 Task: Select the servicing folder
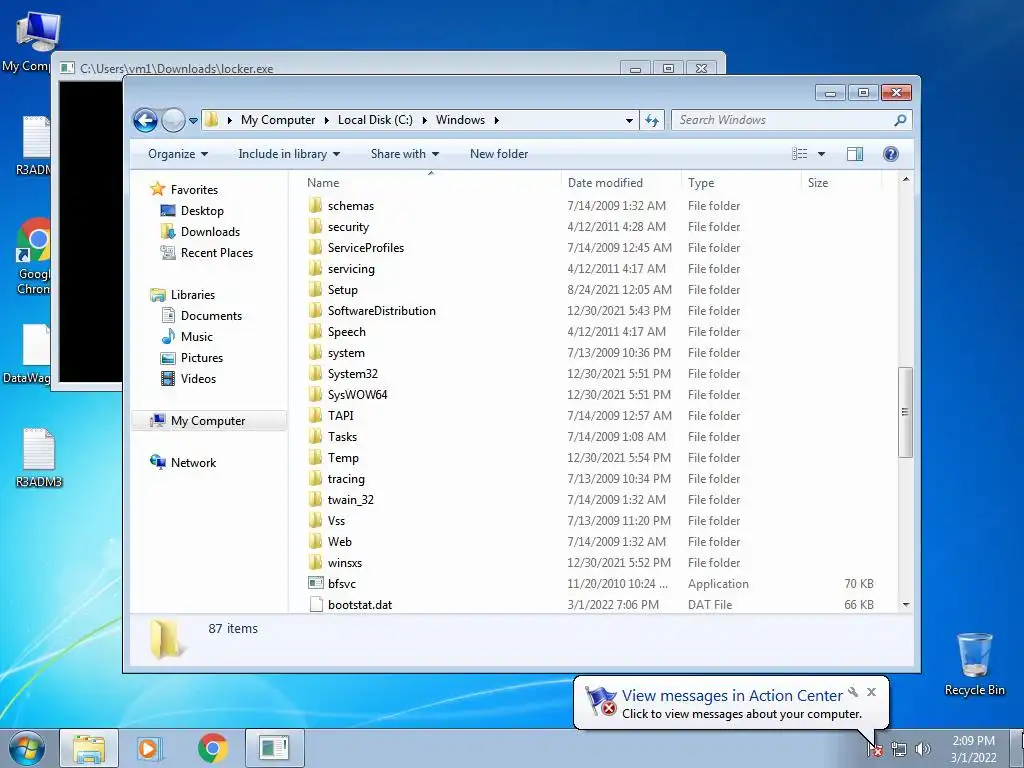(351, 269)
